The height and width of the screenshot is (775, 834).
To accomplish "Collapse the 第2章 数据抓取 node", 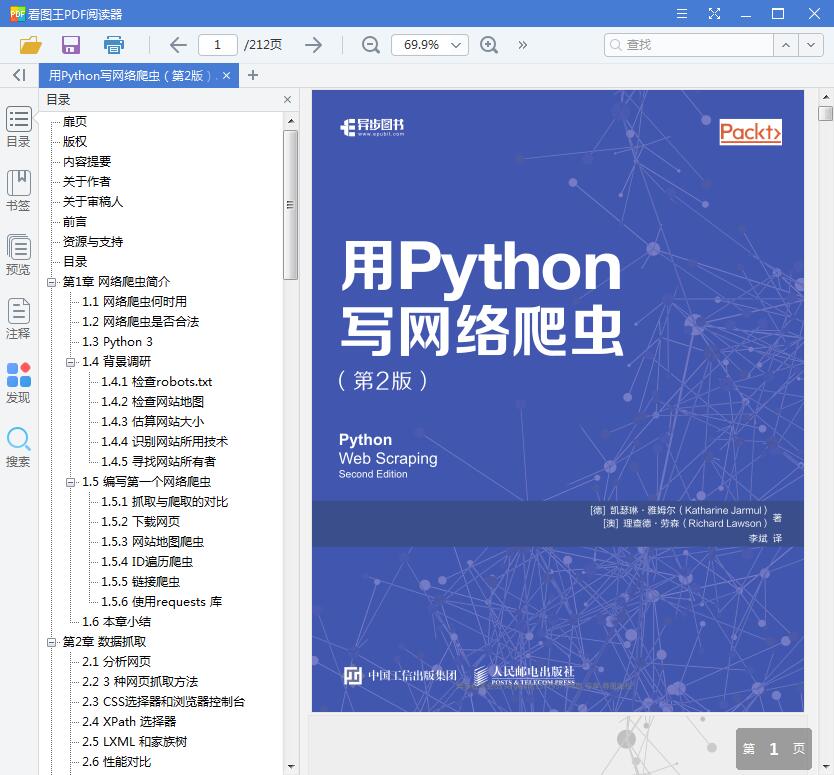I will point(52,643).
